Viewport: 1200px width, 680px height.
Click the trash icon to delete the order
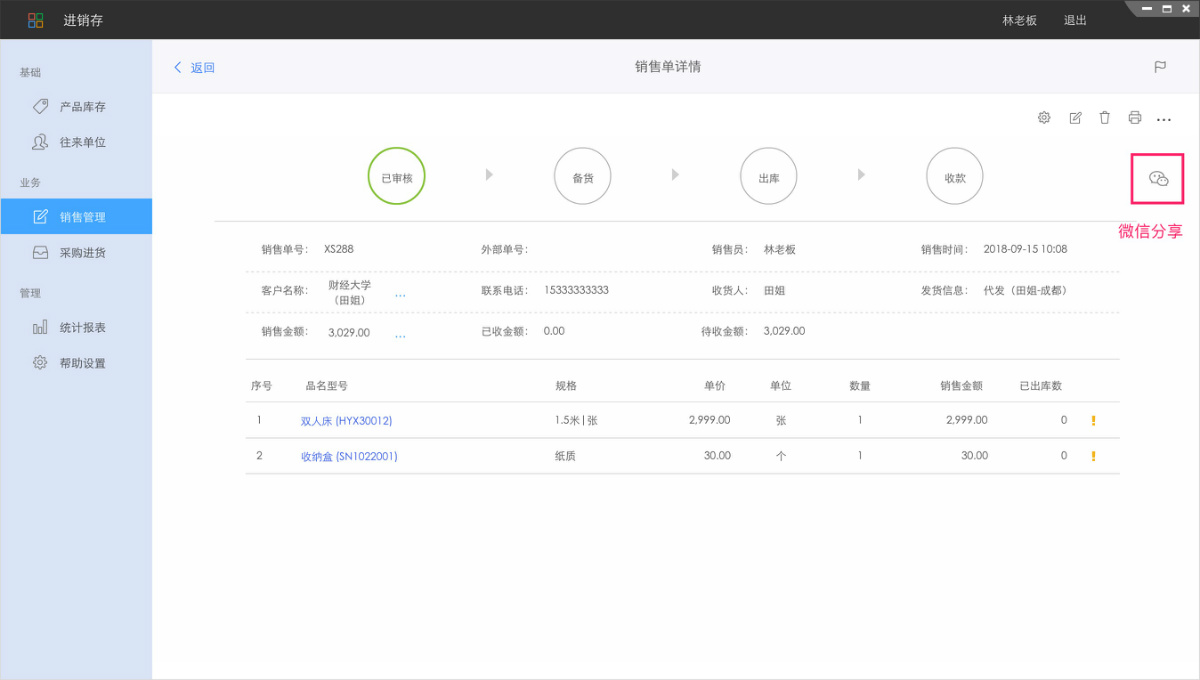pyautogui.click(x=1104, y=117)
